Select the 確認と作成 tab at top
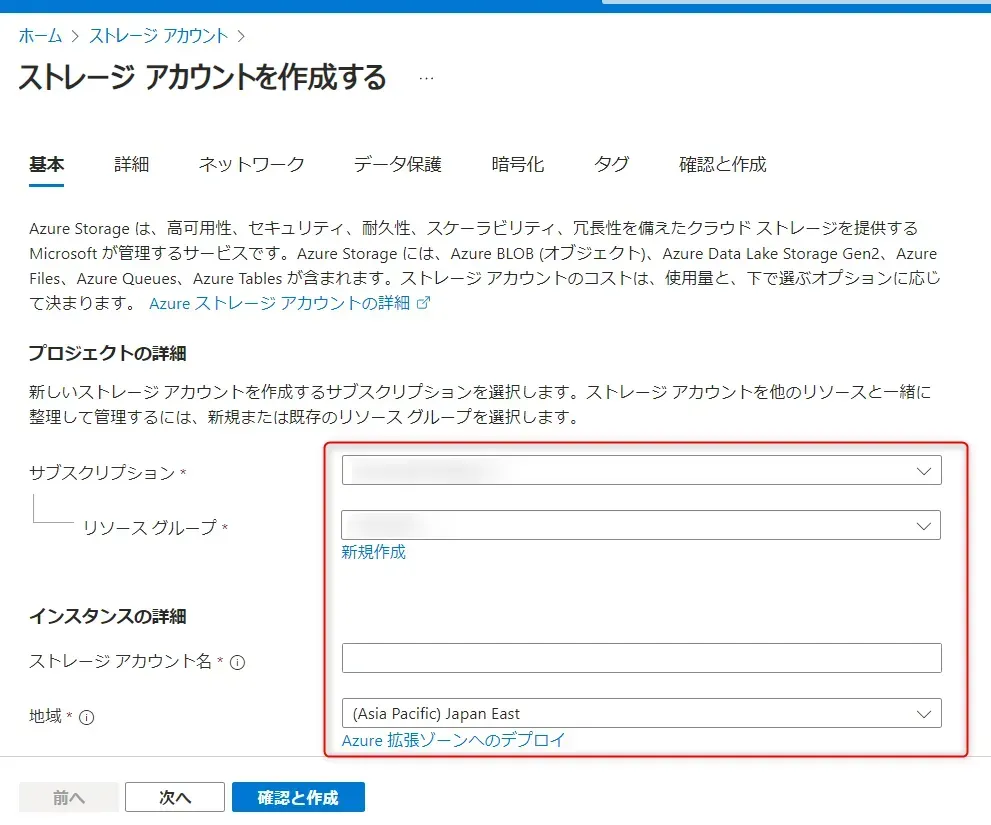The image size is (991, 825). [x=722, y=165]
